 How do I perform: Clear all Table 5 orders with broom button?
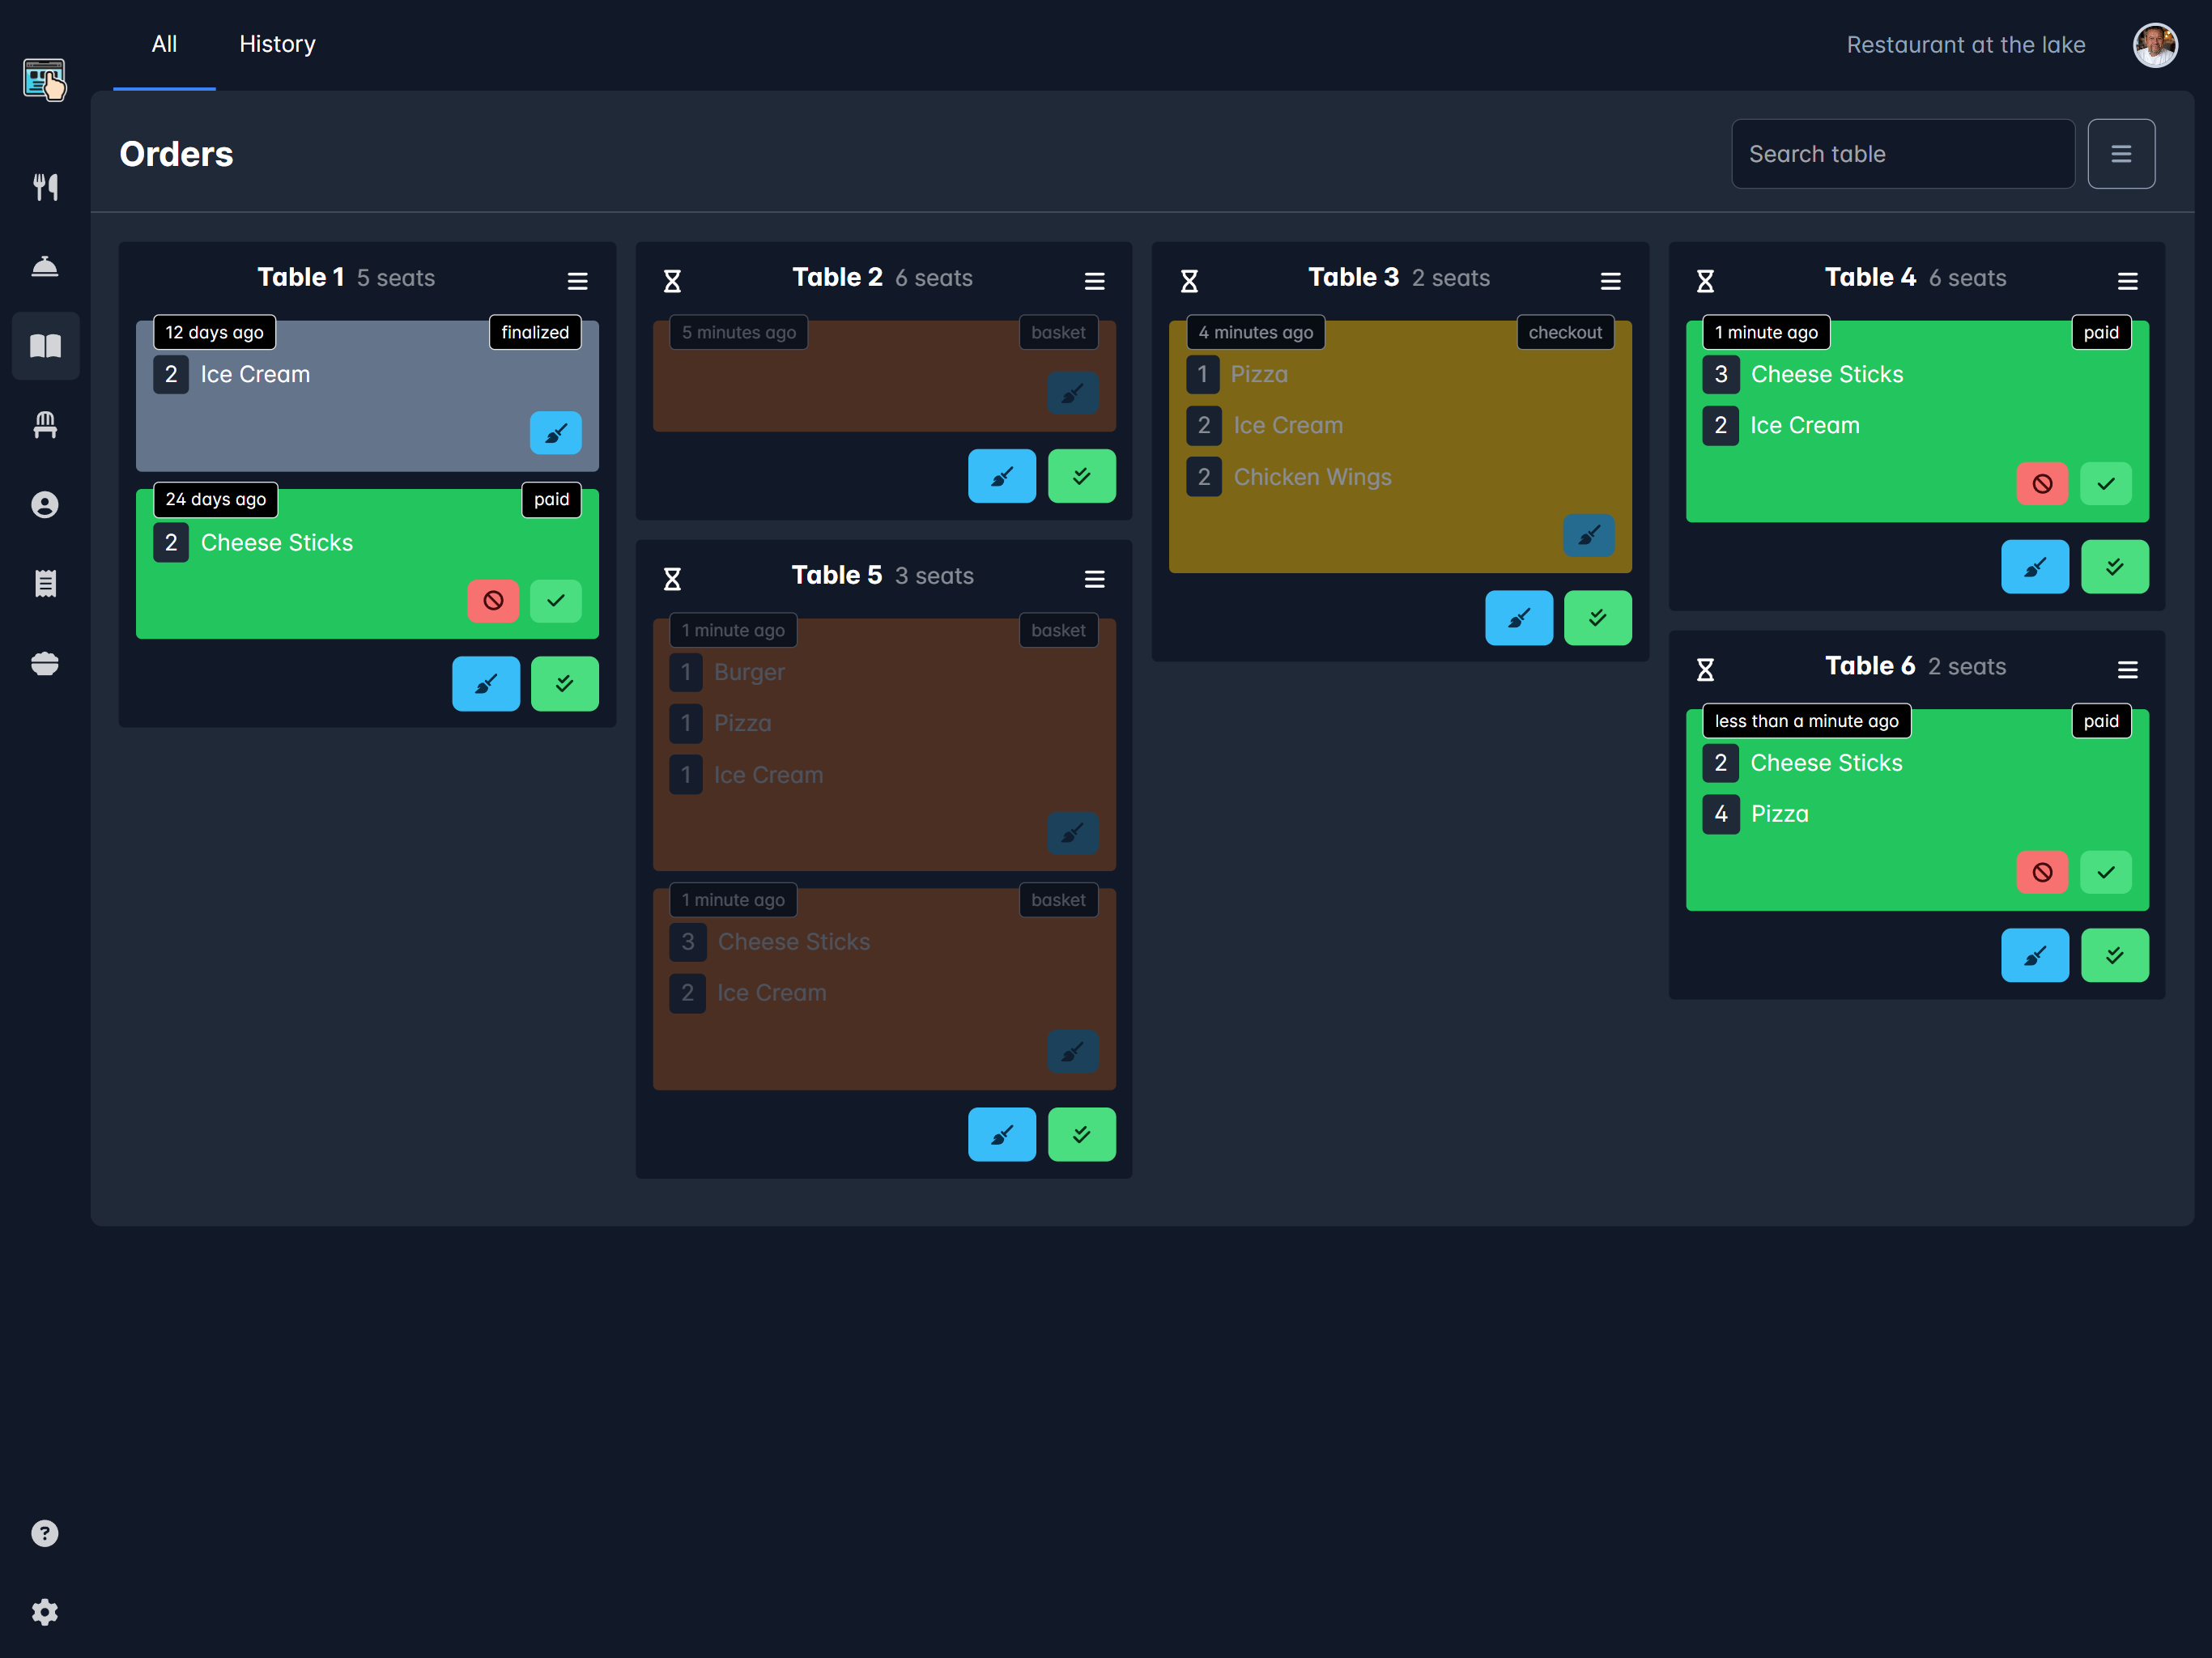pyautogui.click(x=1002, y=1135)
